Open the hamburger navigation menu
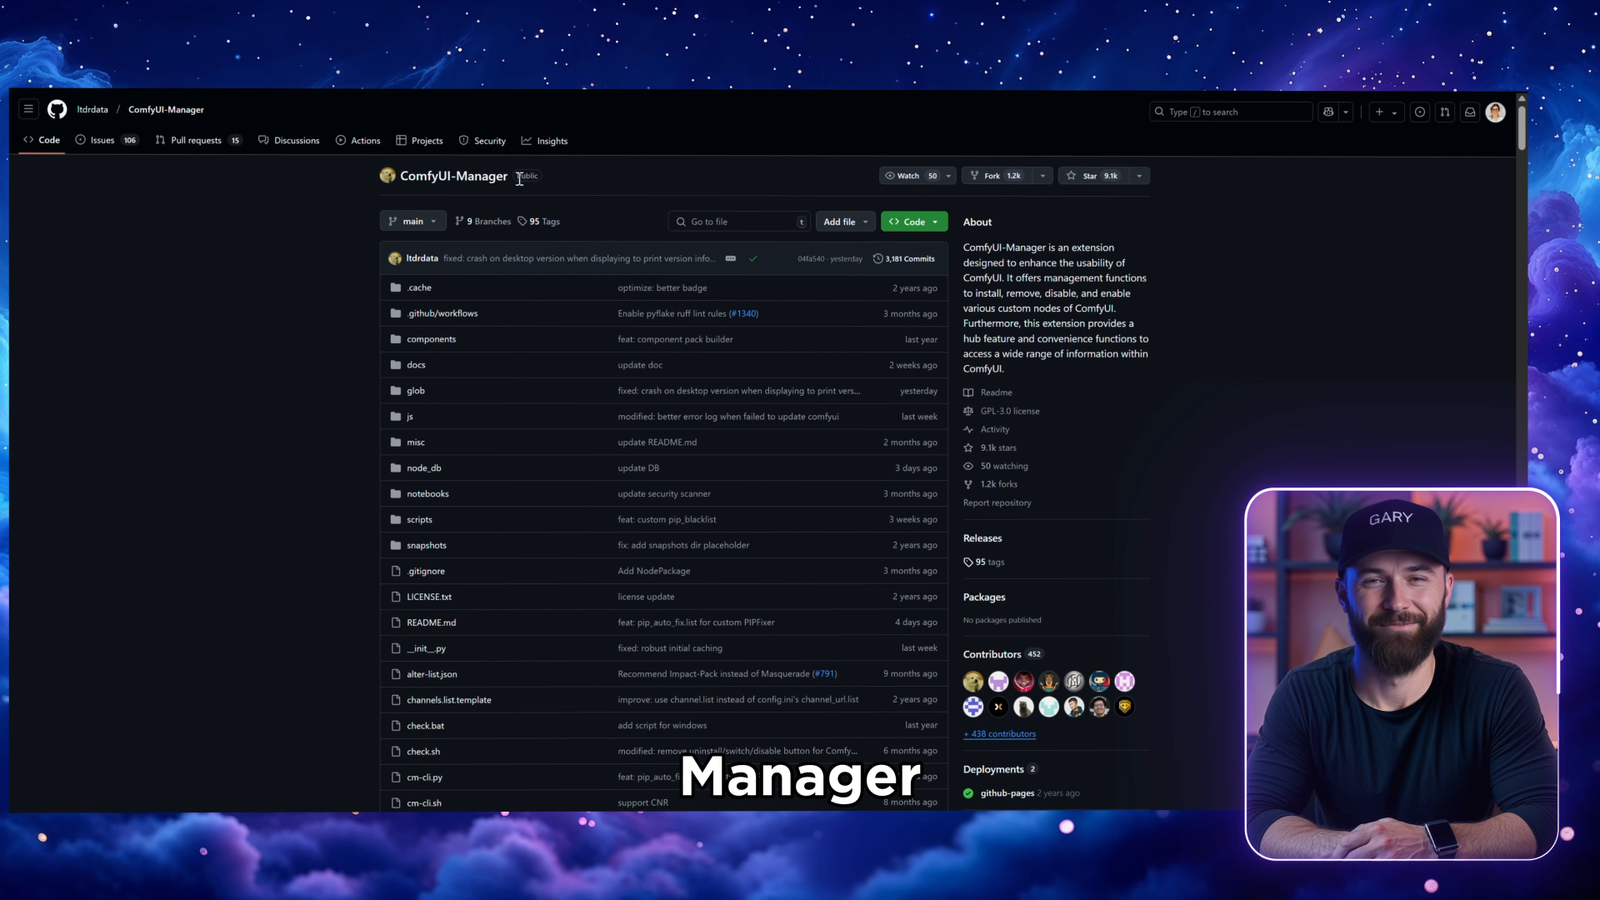Image resolution: width=1600 pixels, height=900 pixels. point(28,109)
